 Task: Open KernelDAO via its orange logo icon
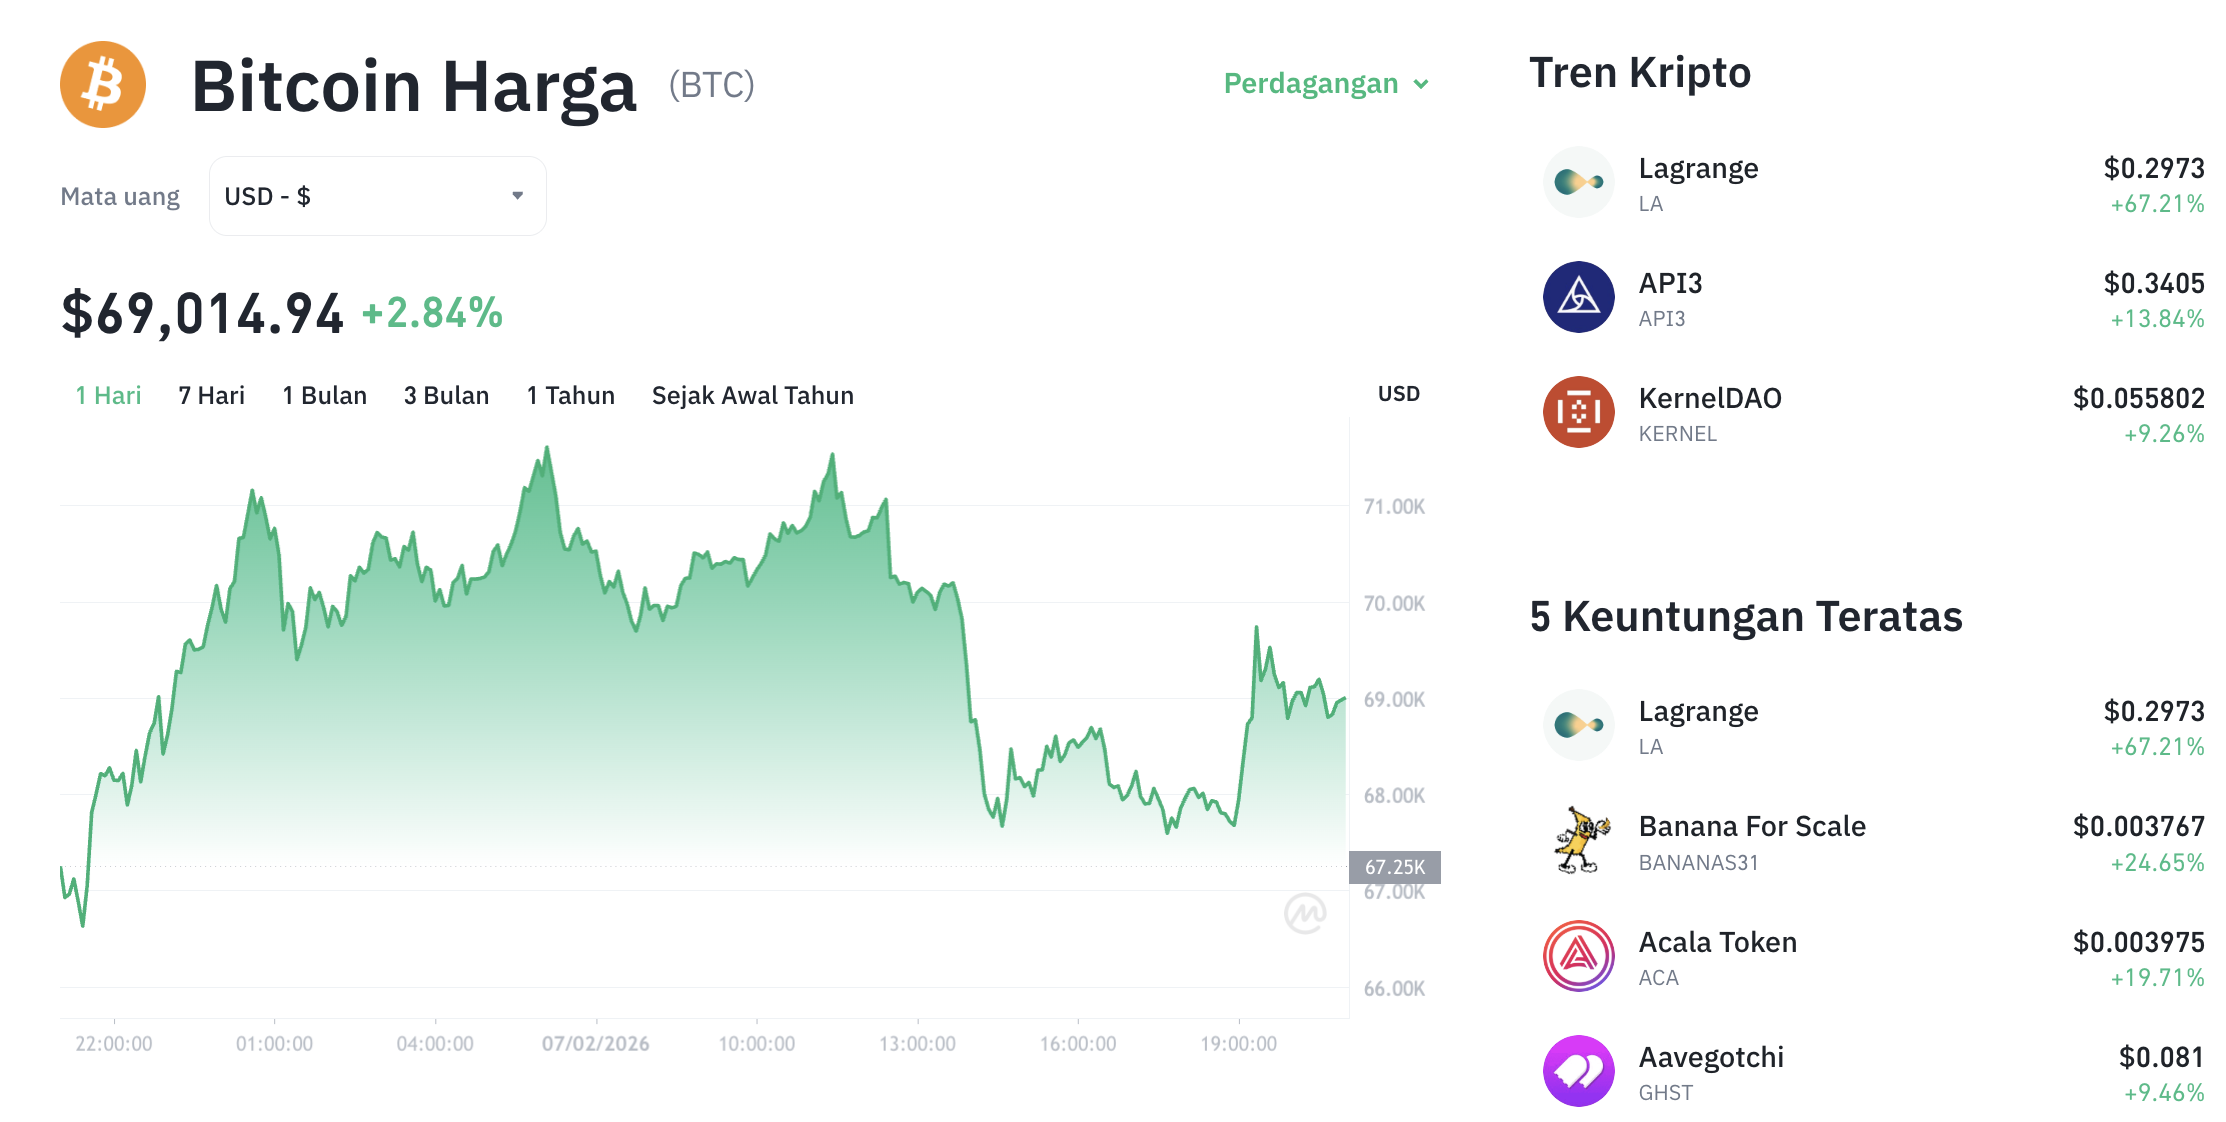coord(1579,413)
